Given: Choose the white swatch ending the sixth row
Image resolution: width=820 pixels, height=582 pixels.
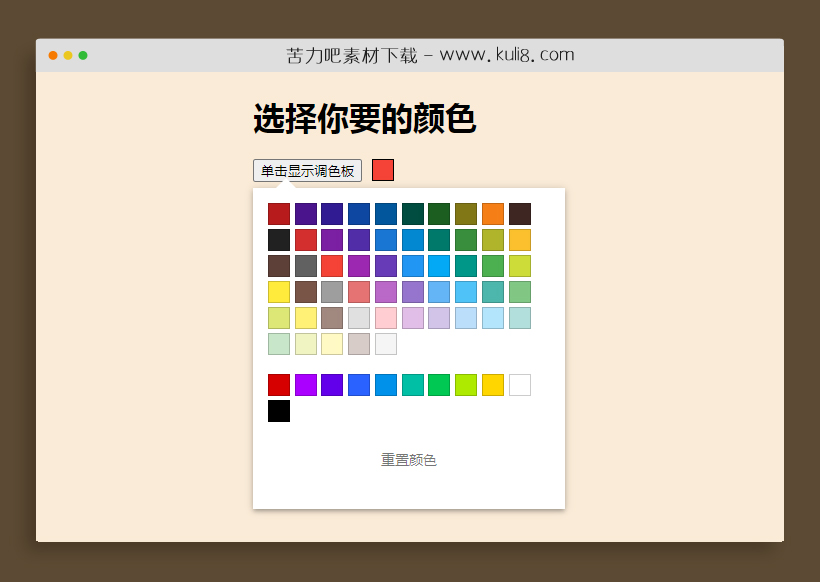Looking at the screenshot, I should 383,344.
